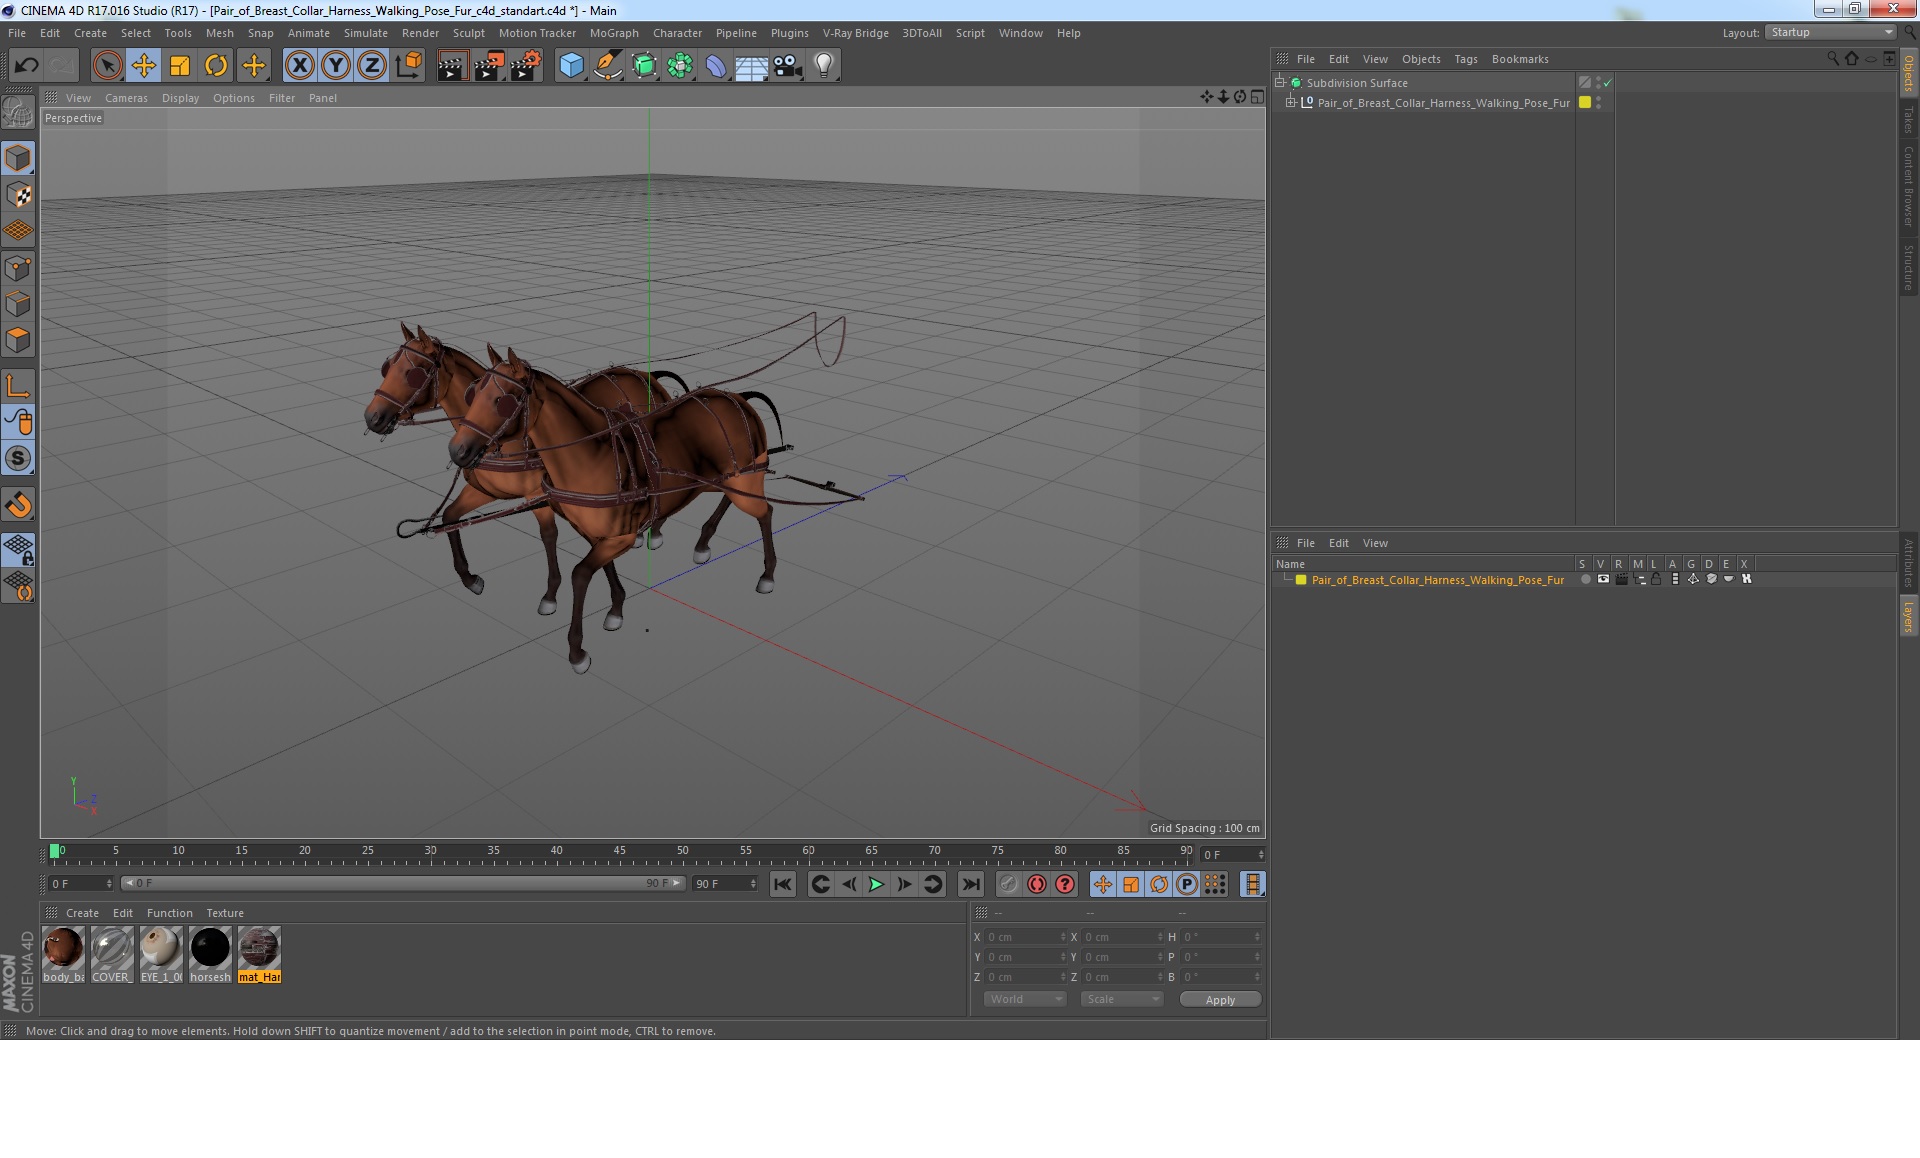Switch to the Layers side tab
This screenshot has width=1920, height=1158.
coord(1908,617)
